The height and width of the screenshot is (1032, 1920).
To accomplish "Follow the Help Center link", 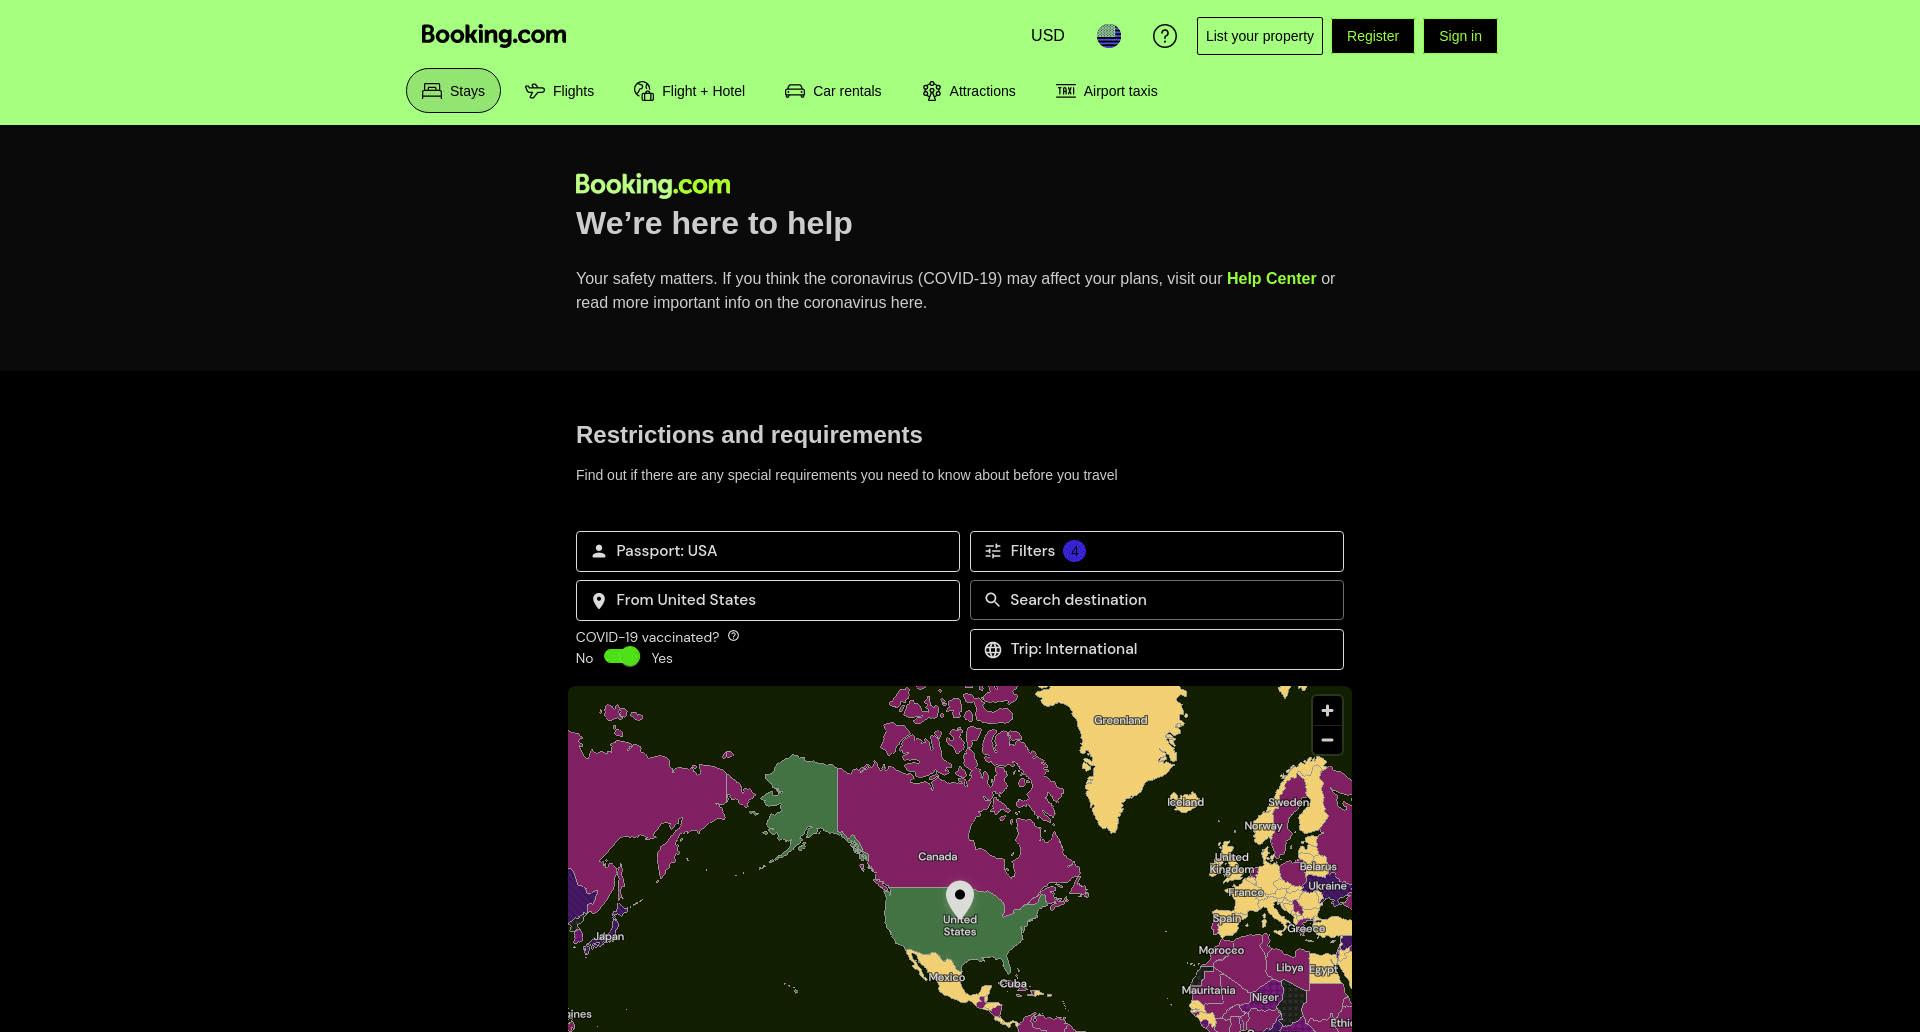I will coord(1271,279).
